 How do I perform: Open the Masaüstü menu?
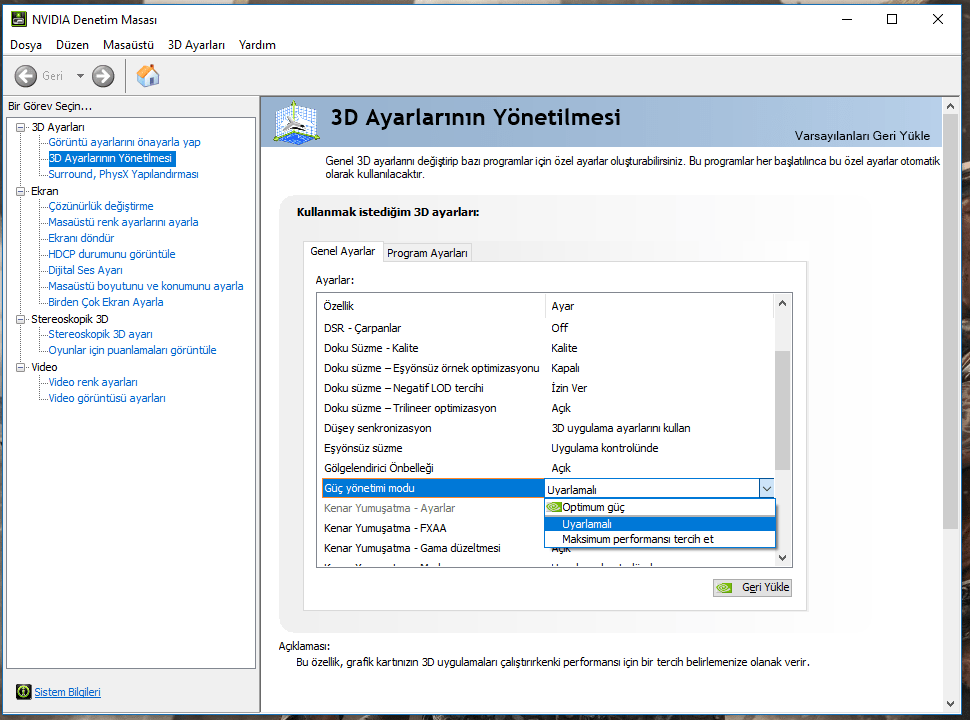(128, 45)
